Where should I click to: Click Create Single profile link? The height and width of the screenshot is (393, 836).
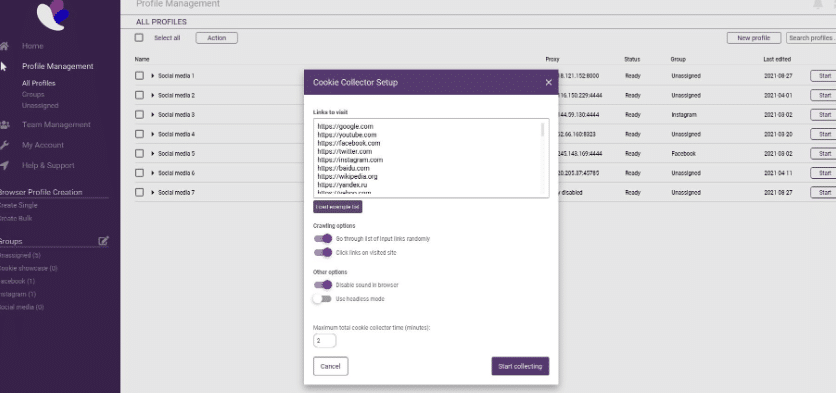pyautogui.click(x=19, y=205)
